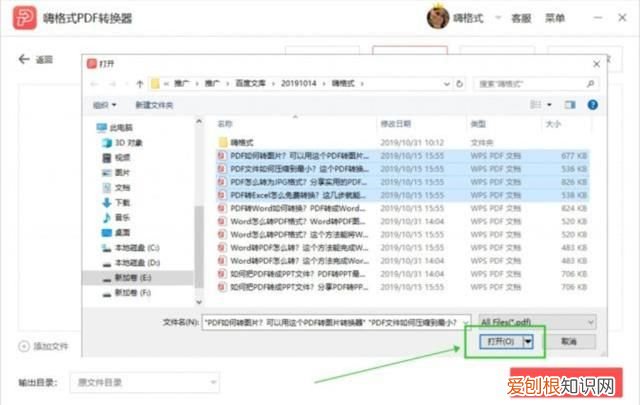Open 文档 folder in the navigation pane
Image resolution: width=640 pixels, height=405 pixels.
coord(116,188)
